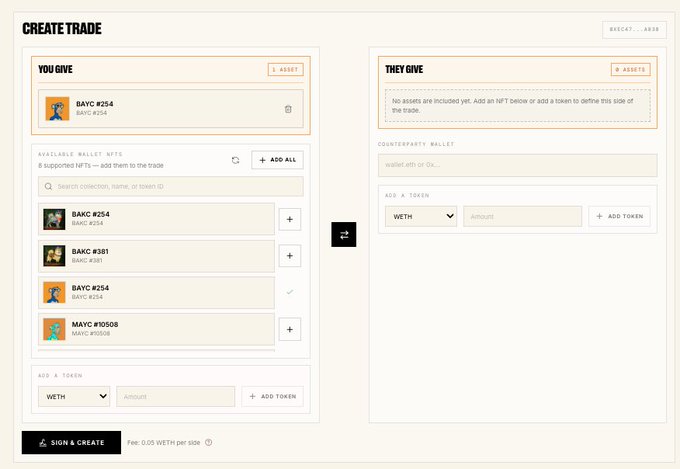
Task: Click the 1 Asset badge
Action: [286, 69]
